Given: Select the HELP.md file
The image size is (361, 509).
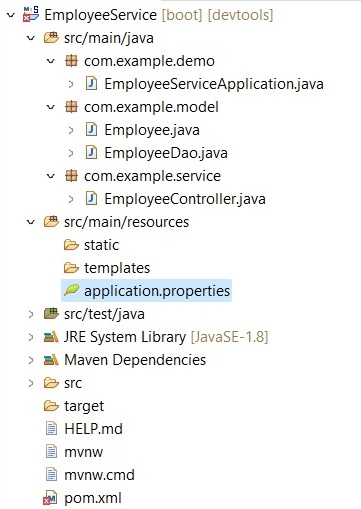Looking at the screenshot, I should pyautogui.click(x=93, y=429).
